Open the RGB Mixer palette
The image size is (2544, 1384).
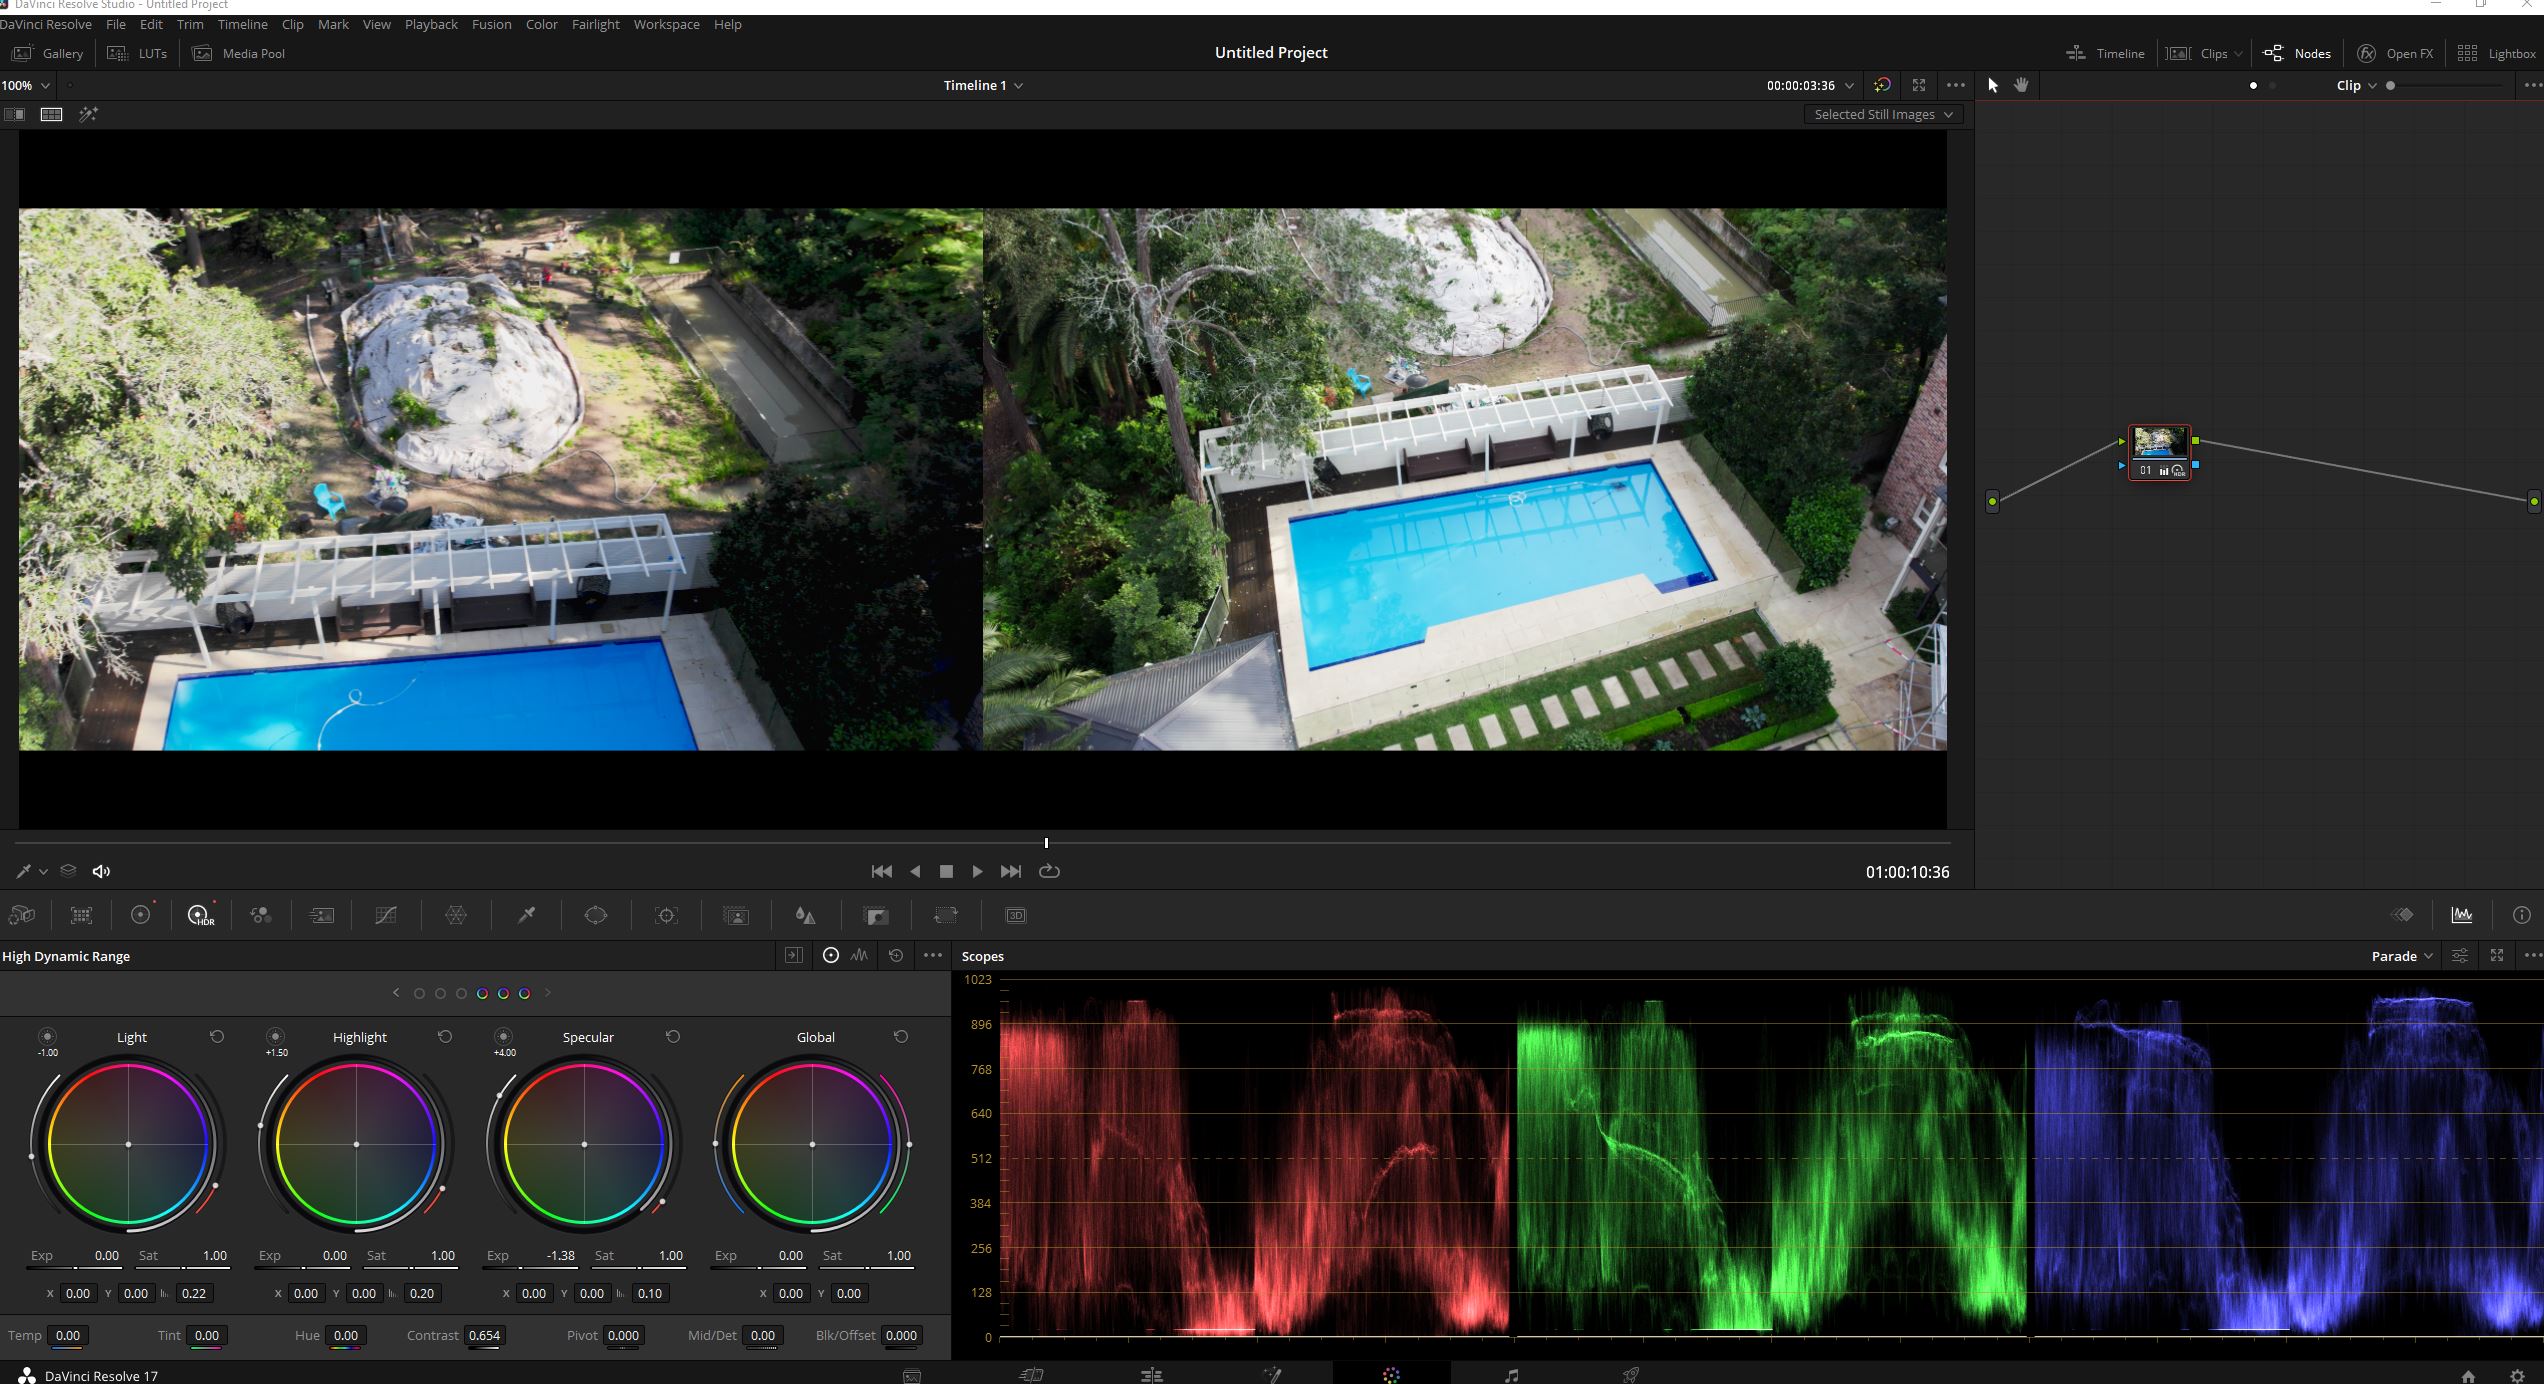[x=261, y=915]
